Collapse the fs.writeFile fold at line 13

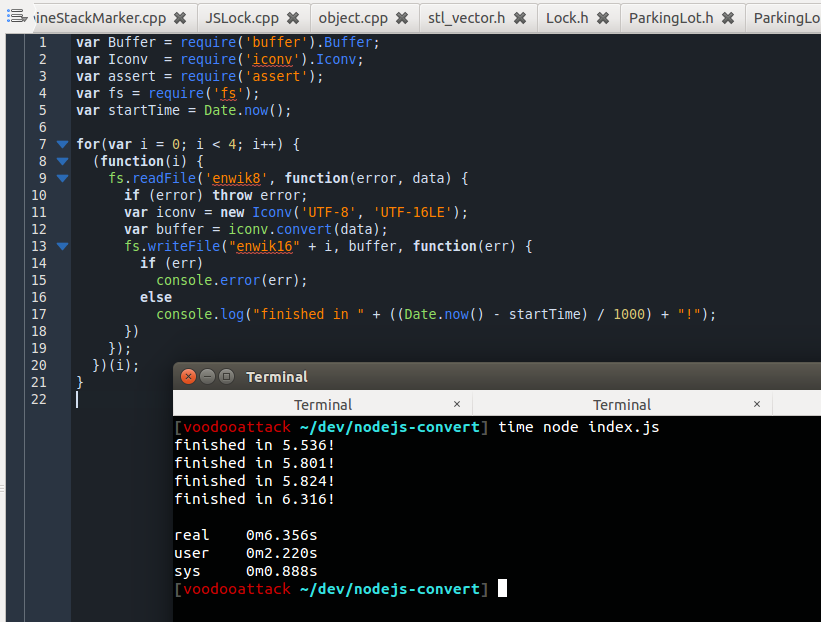pos(62,245)
